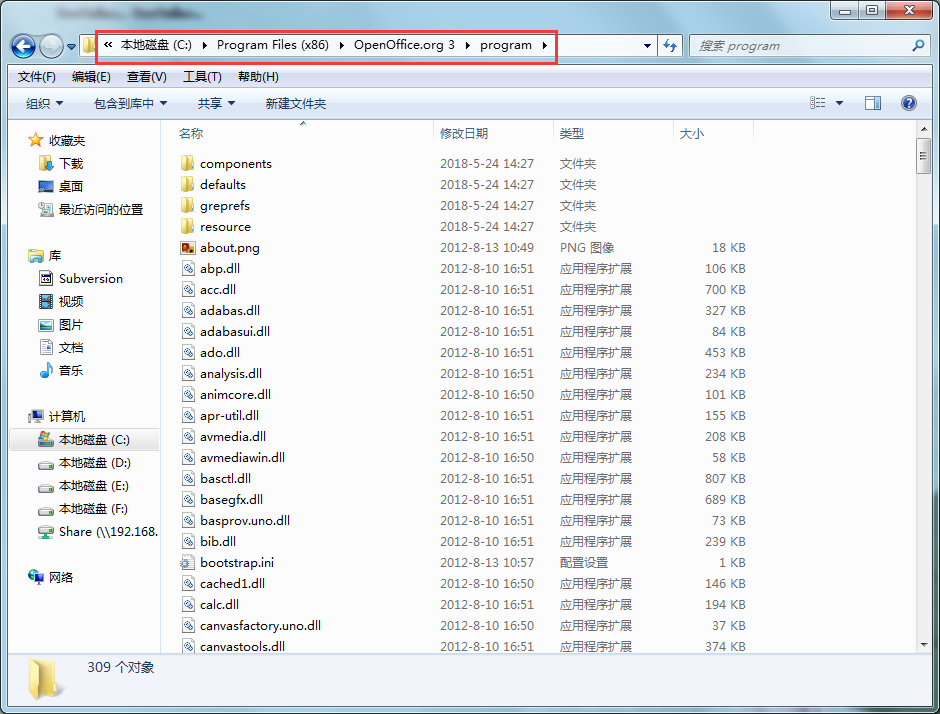
Task: Click the search program input field
Action: (800, 46)
